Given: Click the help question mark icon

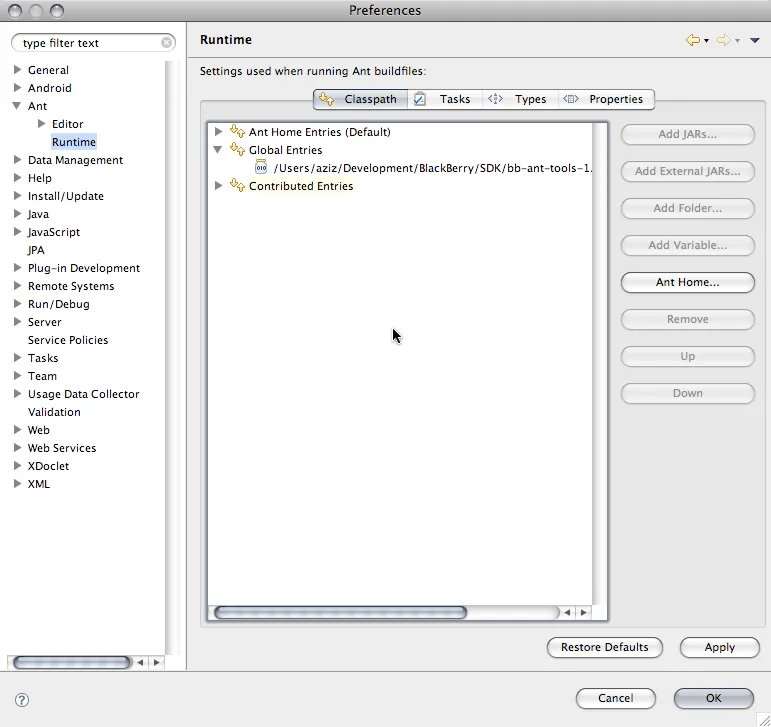Looking at the screenshot, I should click(22, 699).
